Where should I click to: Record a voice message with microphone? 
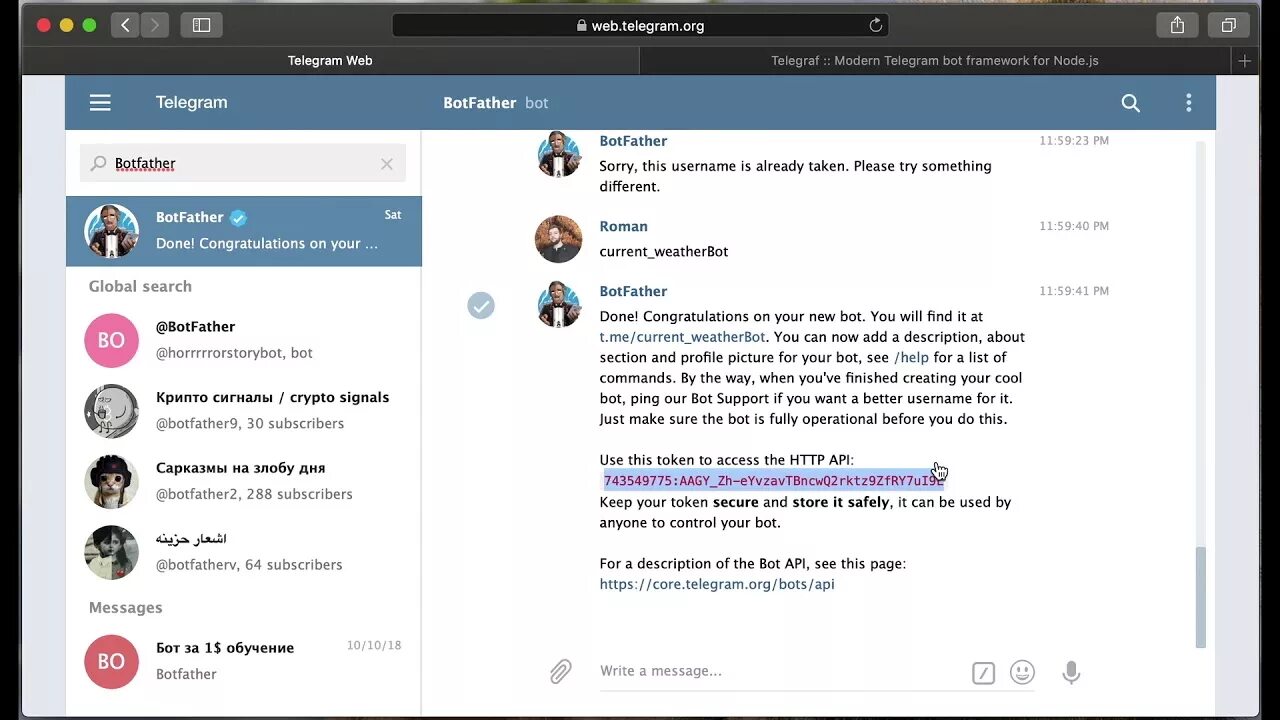click(1071, 672)
